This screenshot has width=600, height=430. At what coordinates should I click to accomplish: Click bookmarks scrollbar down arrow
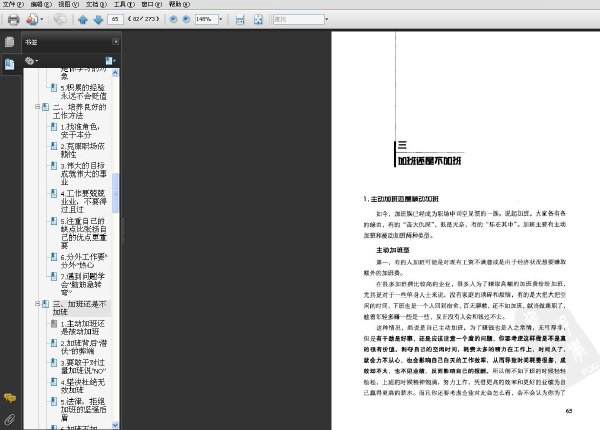[x=115, y=425]
